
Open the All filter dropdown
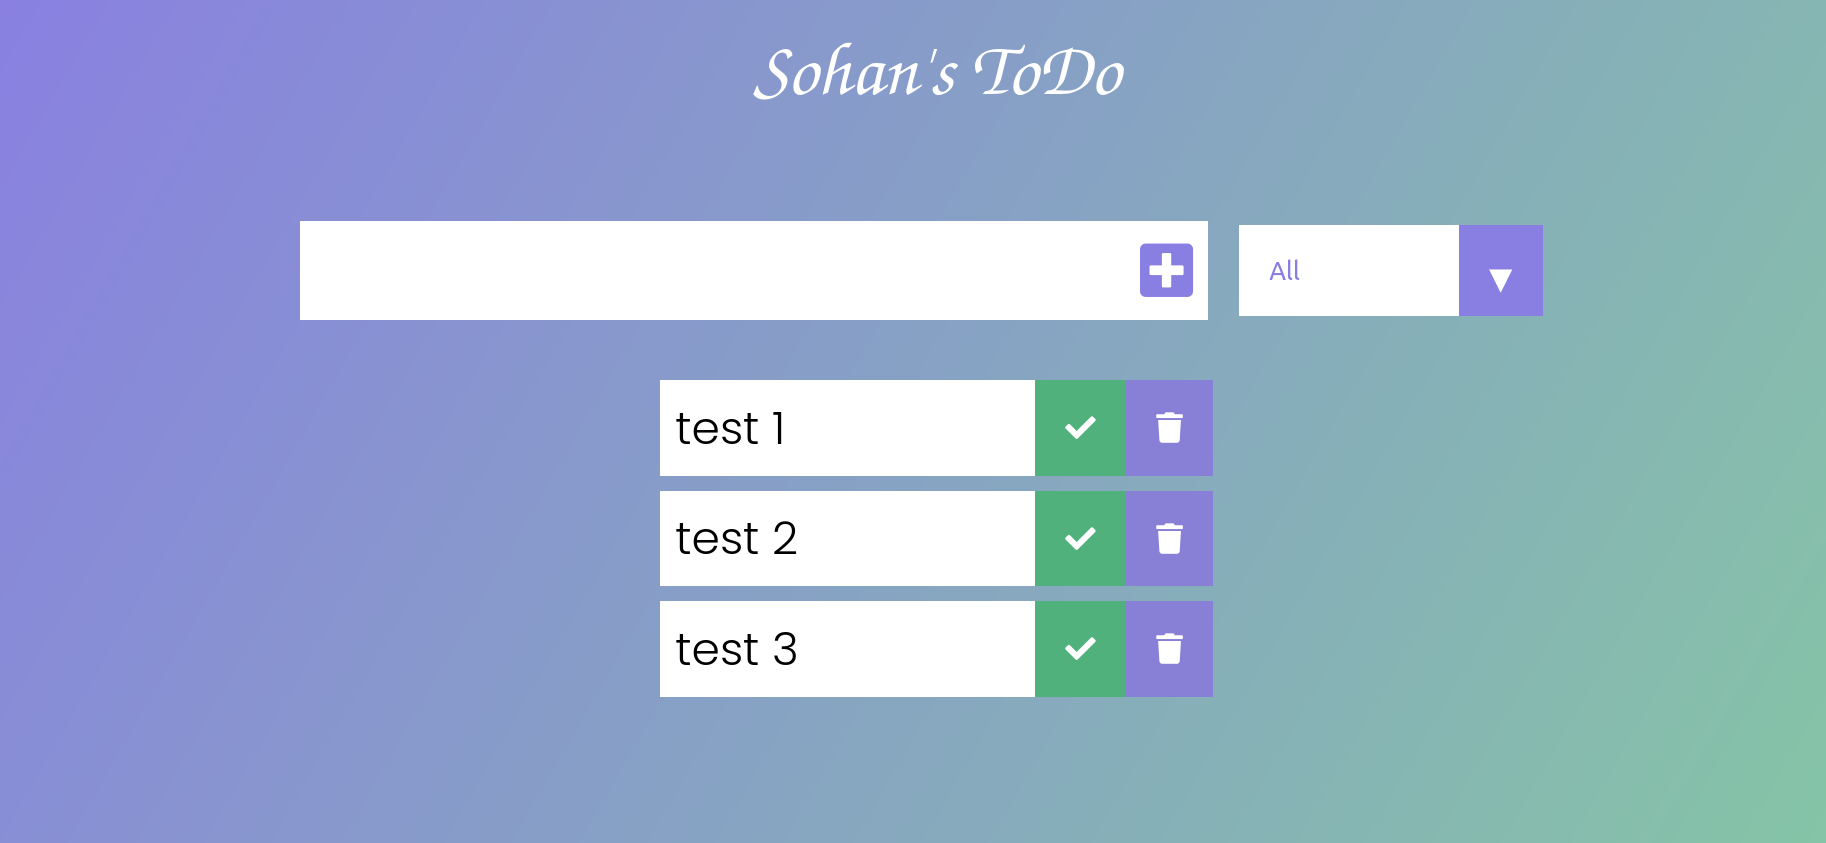pyautogui.click(x=1390, y=270)
